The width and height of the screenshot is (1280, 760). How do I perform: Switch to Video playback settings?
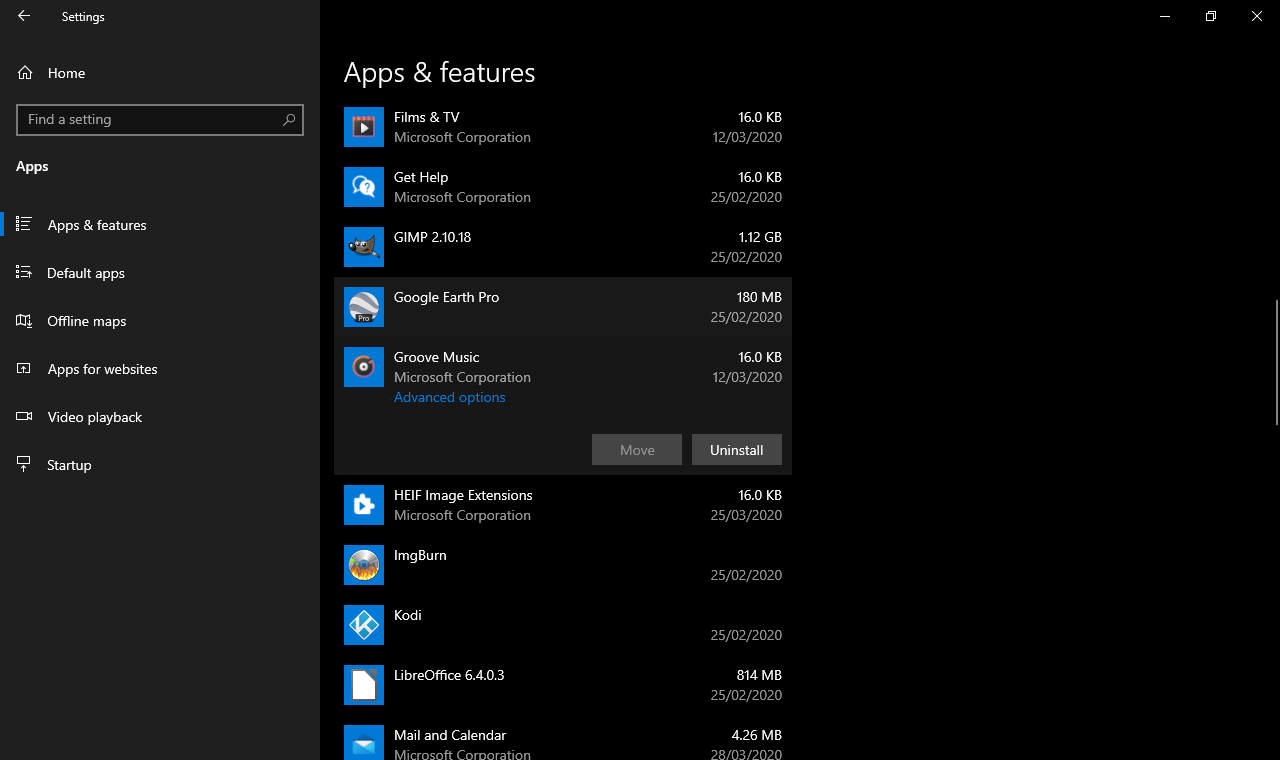[x=95, y=417]
